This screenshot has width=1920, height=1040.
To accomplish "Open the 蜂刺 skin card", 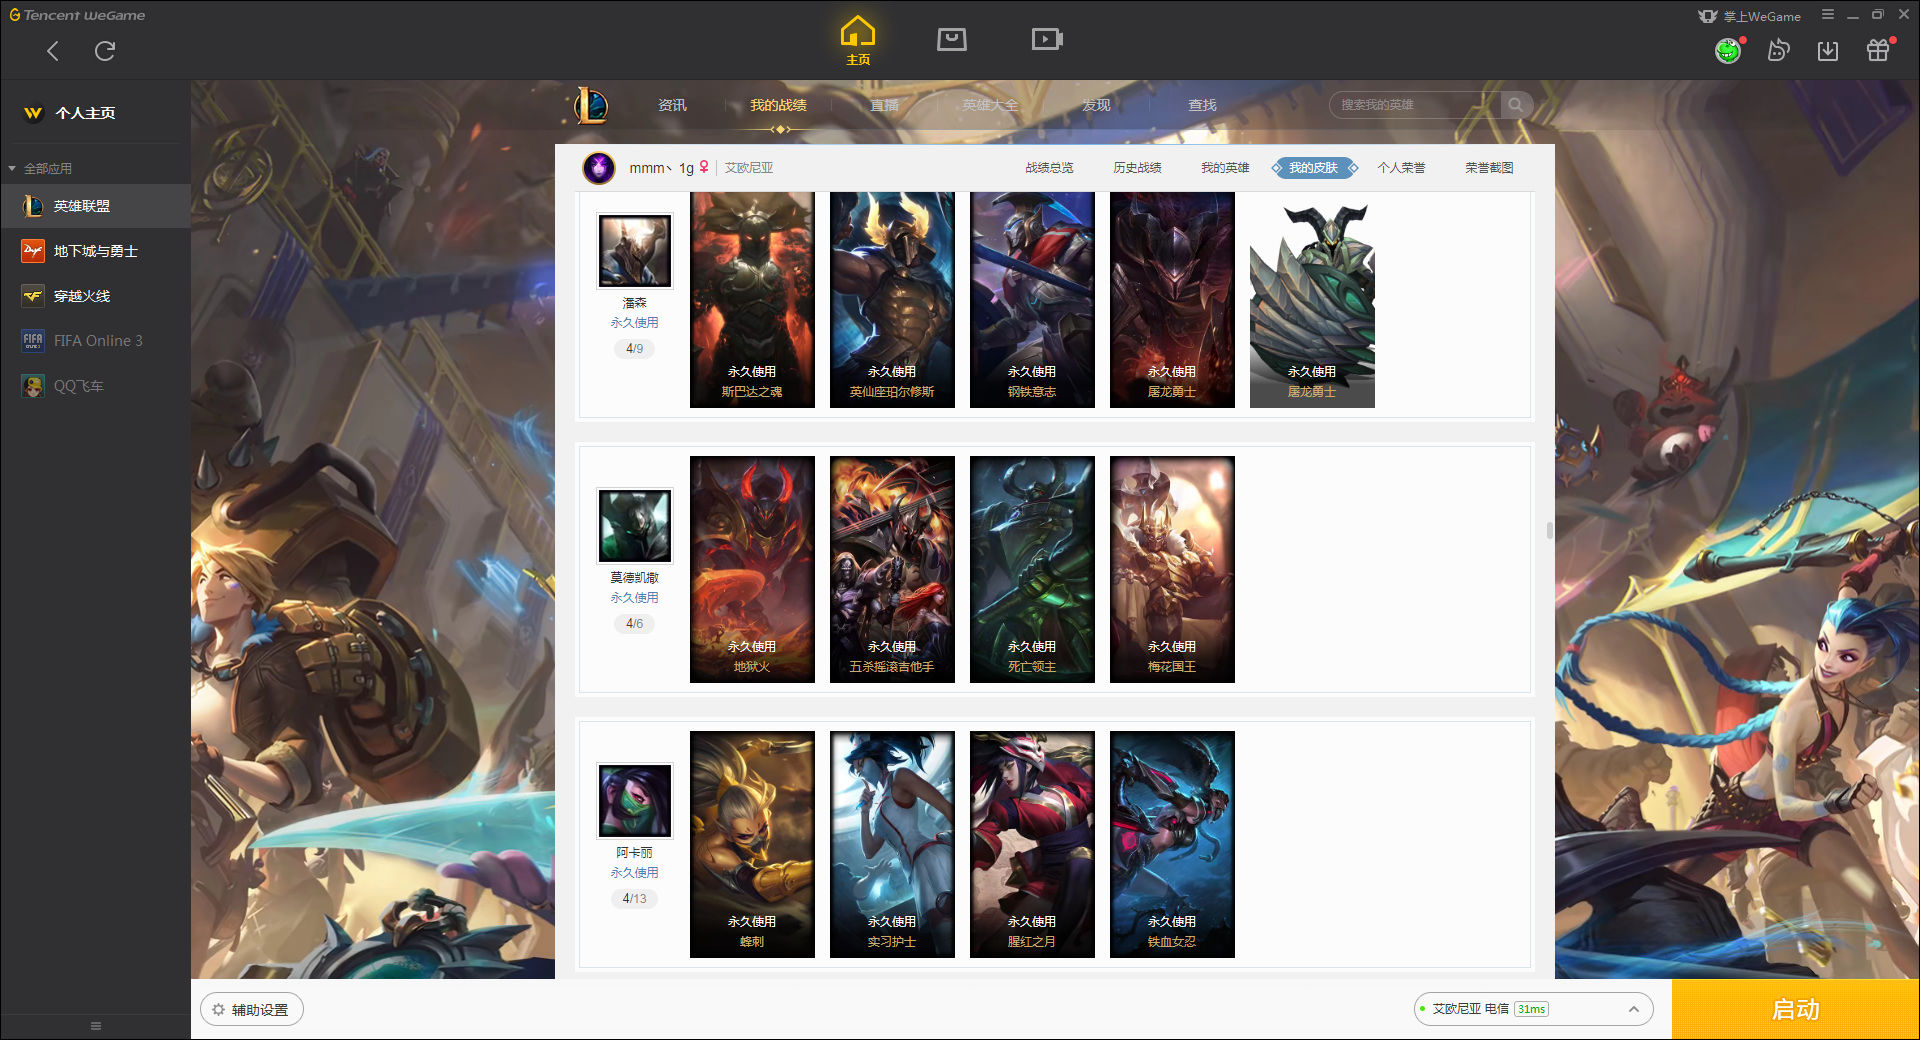I will point(752,845).
